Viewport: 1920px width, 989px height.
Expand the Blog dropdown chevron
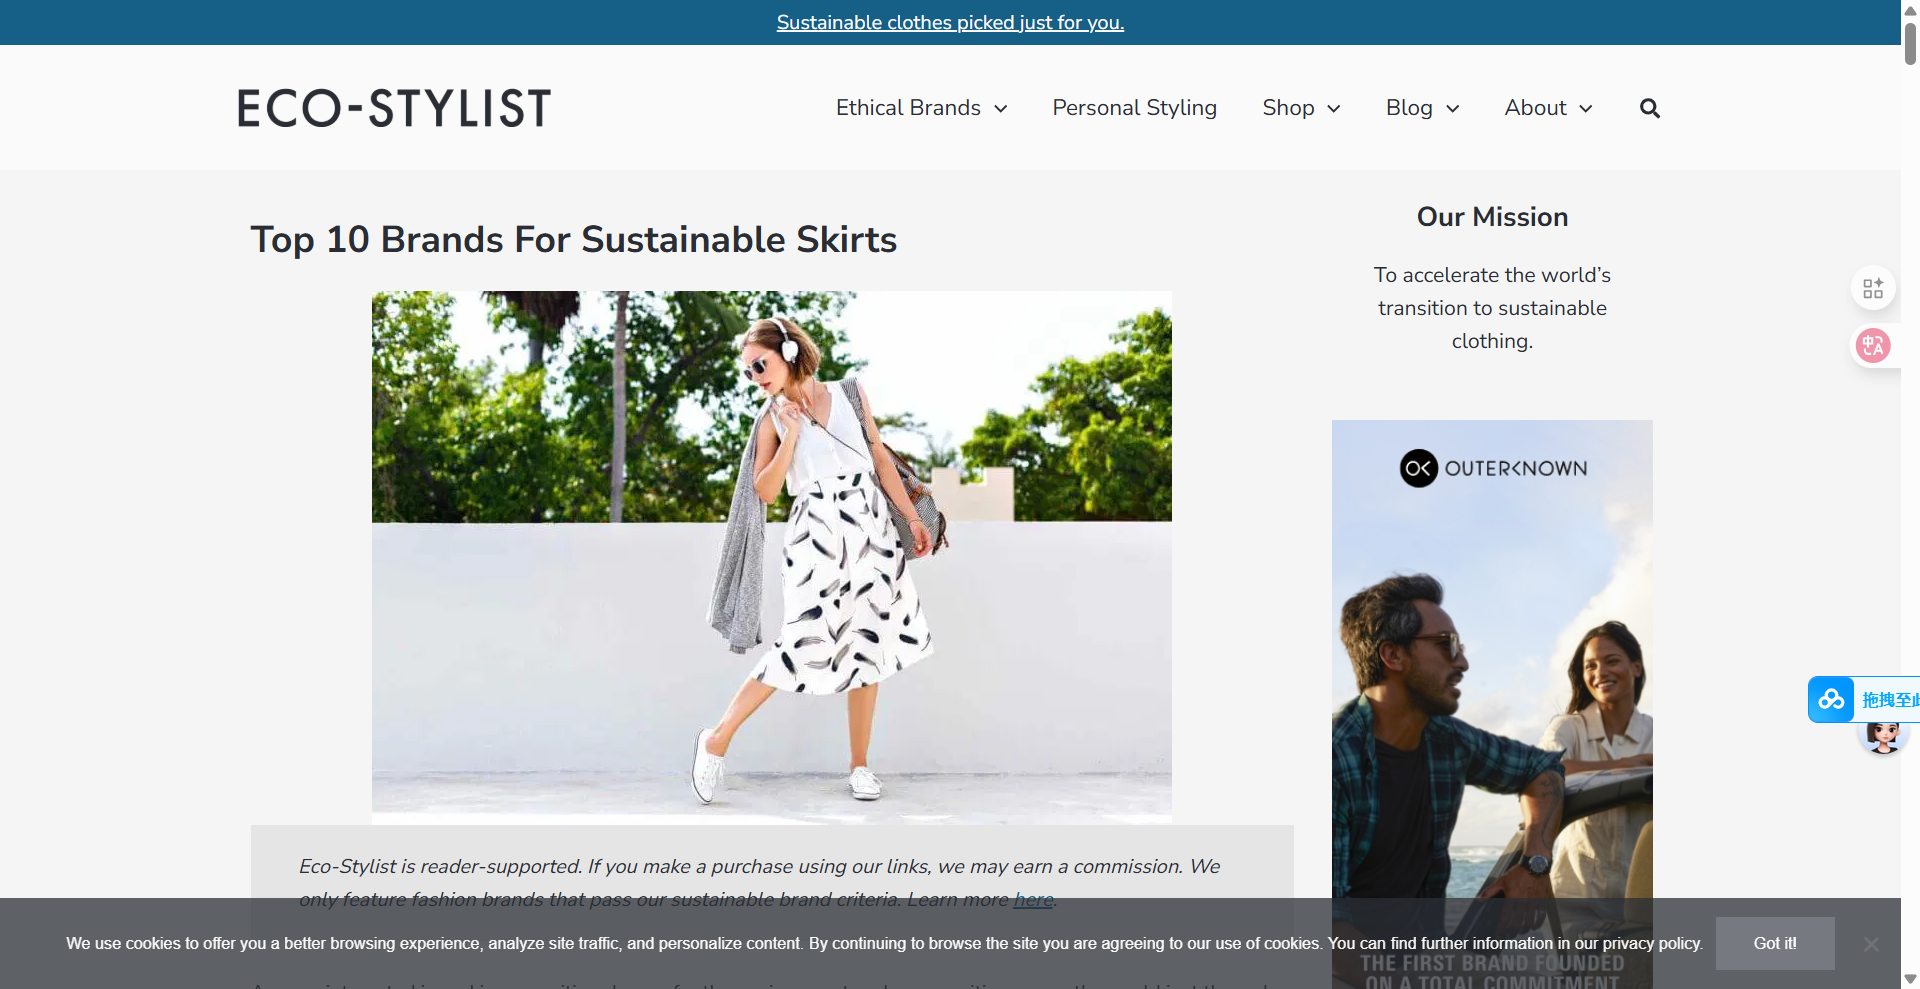pos(1453,109)
